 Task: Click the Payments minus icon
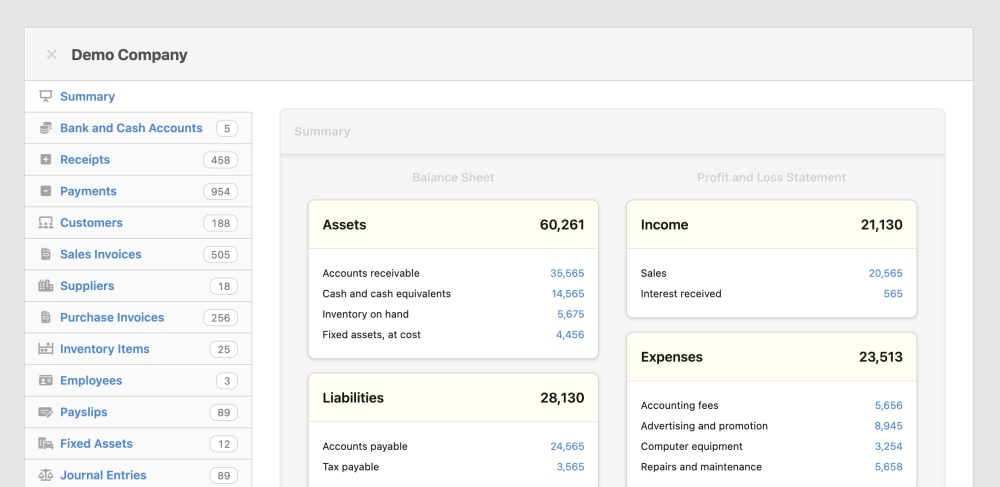click(x=45, y=191)
